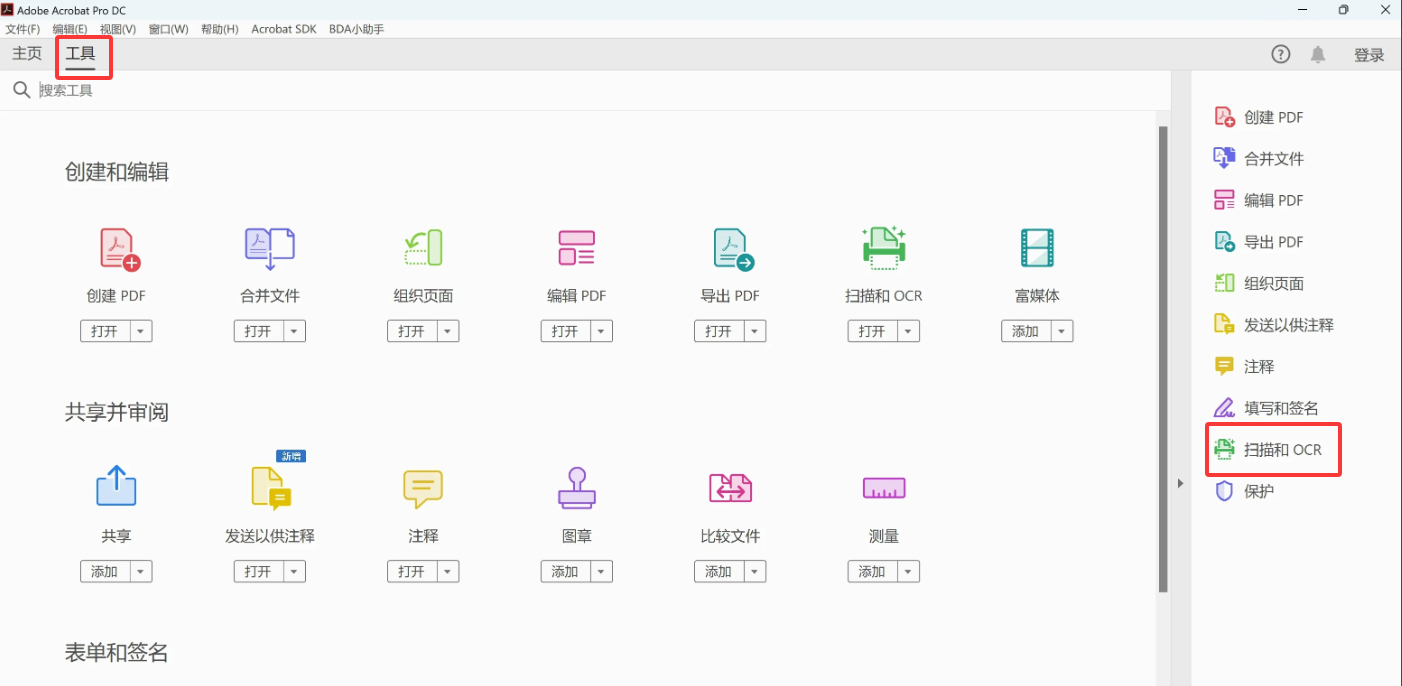Click the 登录 button
This screenshot has width=1402, height=686.
point(1369,54)
